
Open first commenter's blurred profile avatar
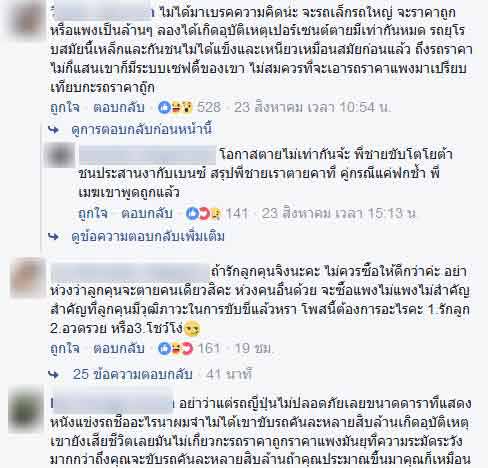coord(28,21)
